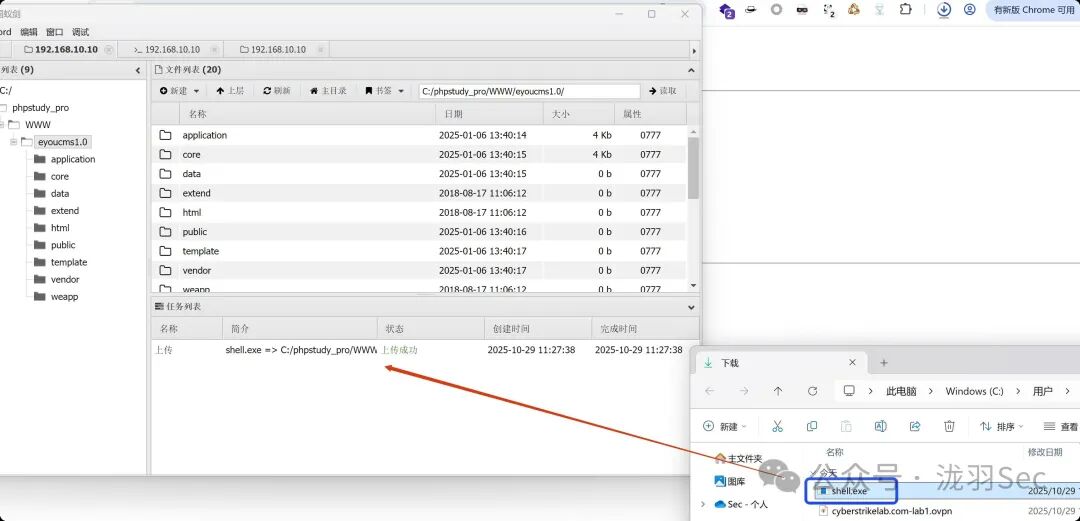Open the template folder row
Screen dimensions: 1080x521
point(419,251)
